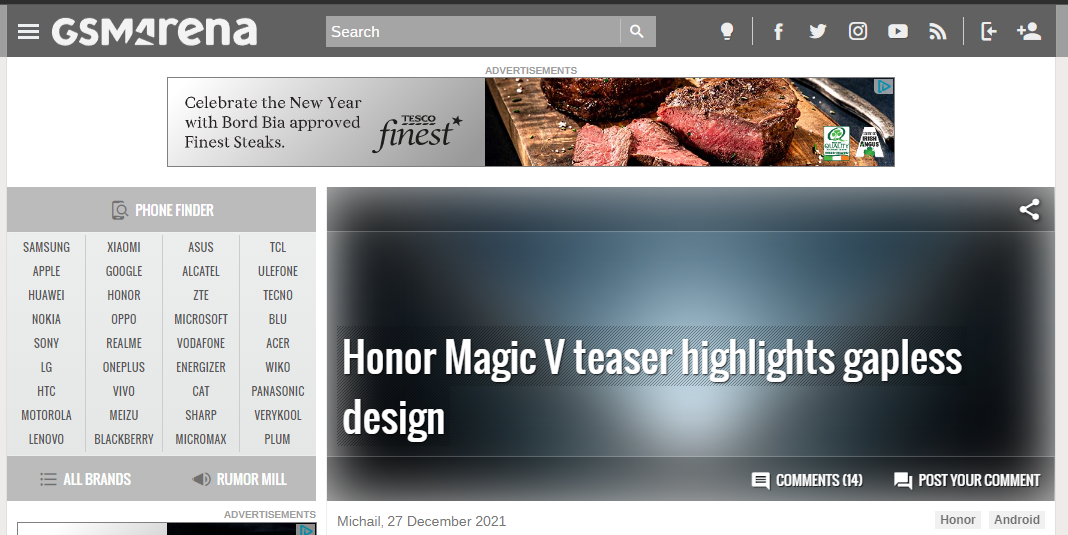Click the Phone Finder magnifier icon

pyautogui.click(x=120, y=210)
